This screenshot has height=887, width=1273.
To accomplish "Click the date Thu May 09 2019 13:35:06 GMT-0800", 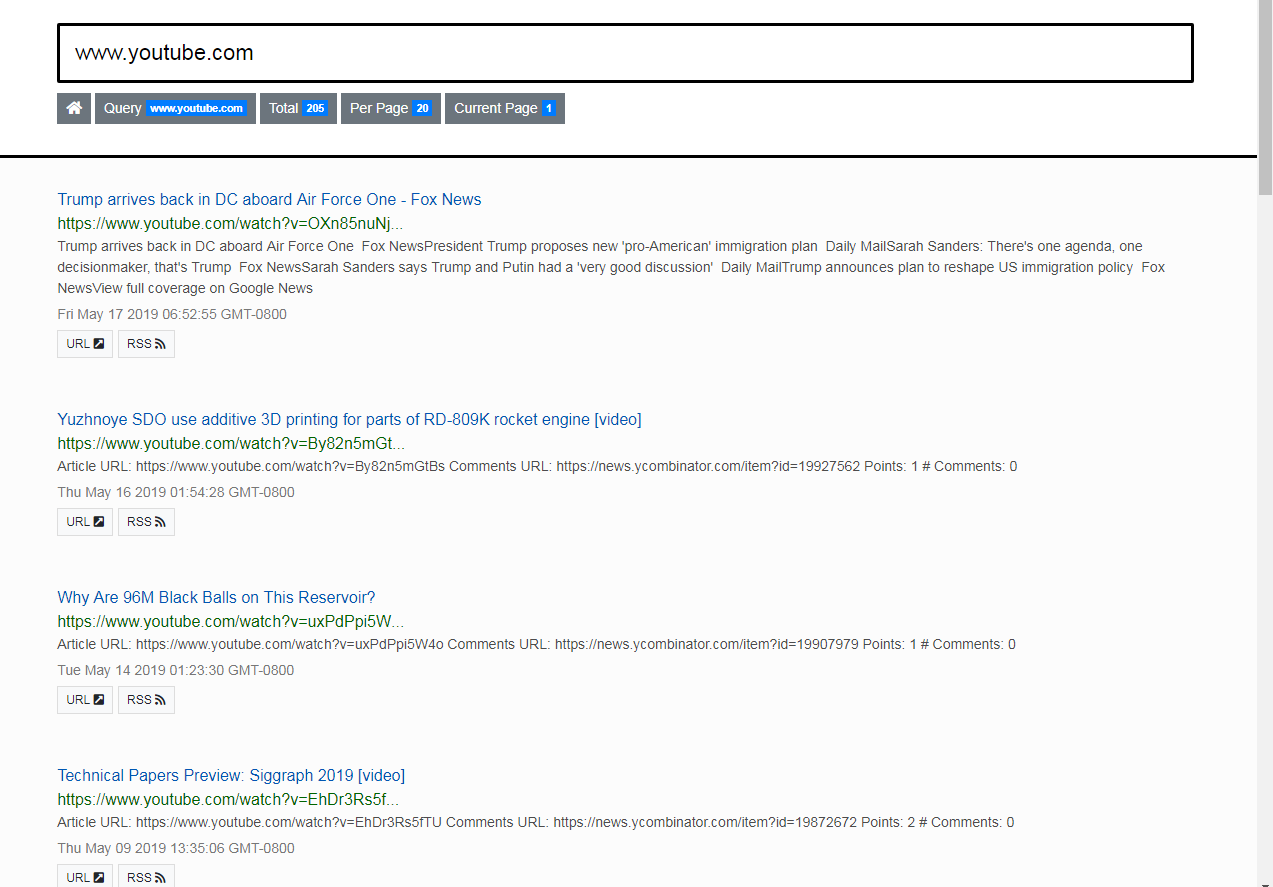I will (x=176, y=848).
